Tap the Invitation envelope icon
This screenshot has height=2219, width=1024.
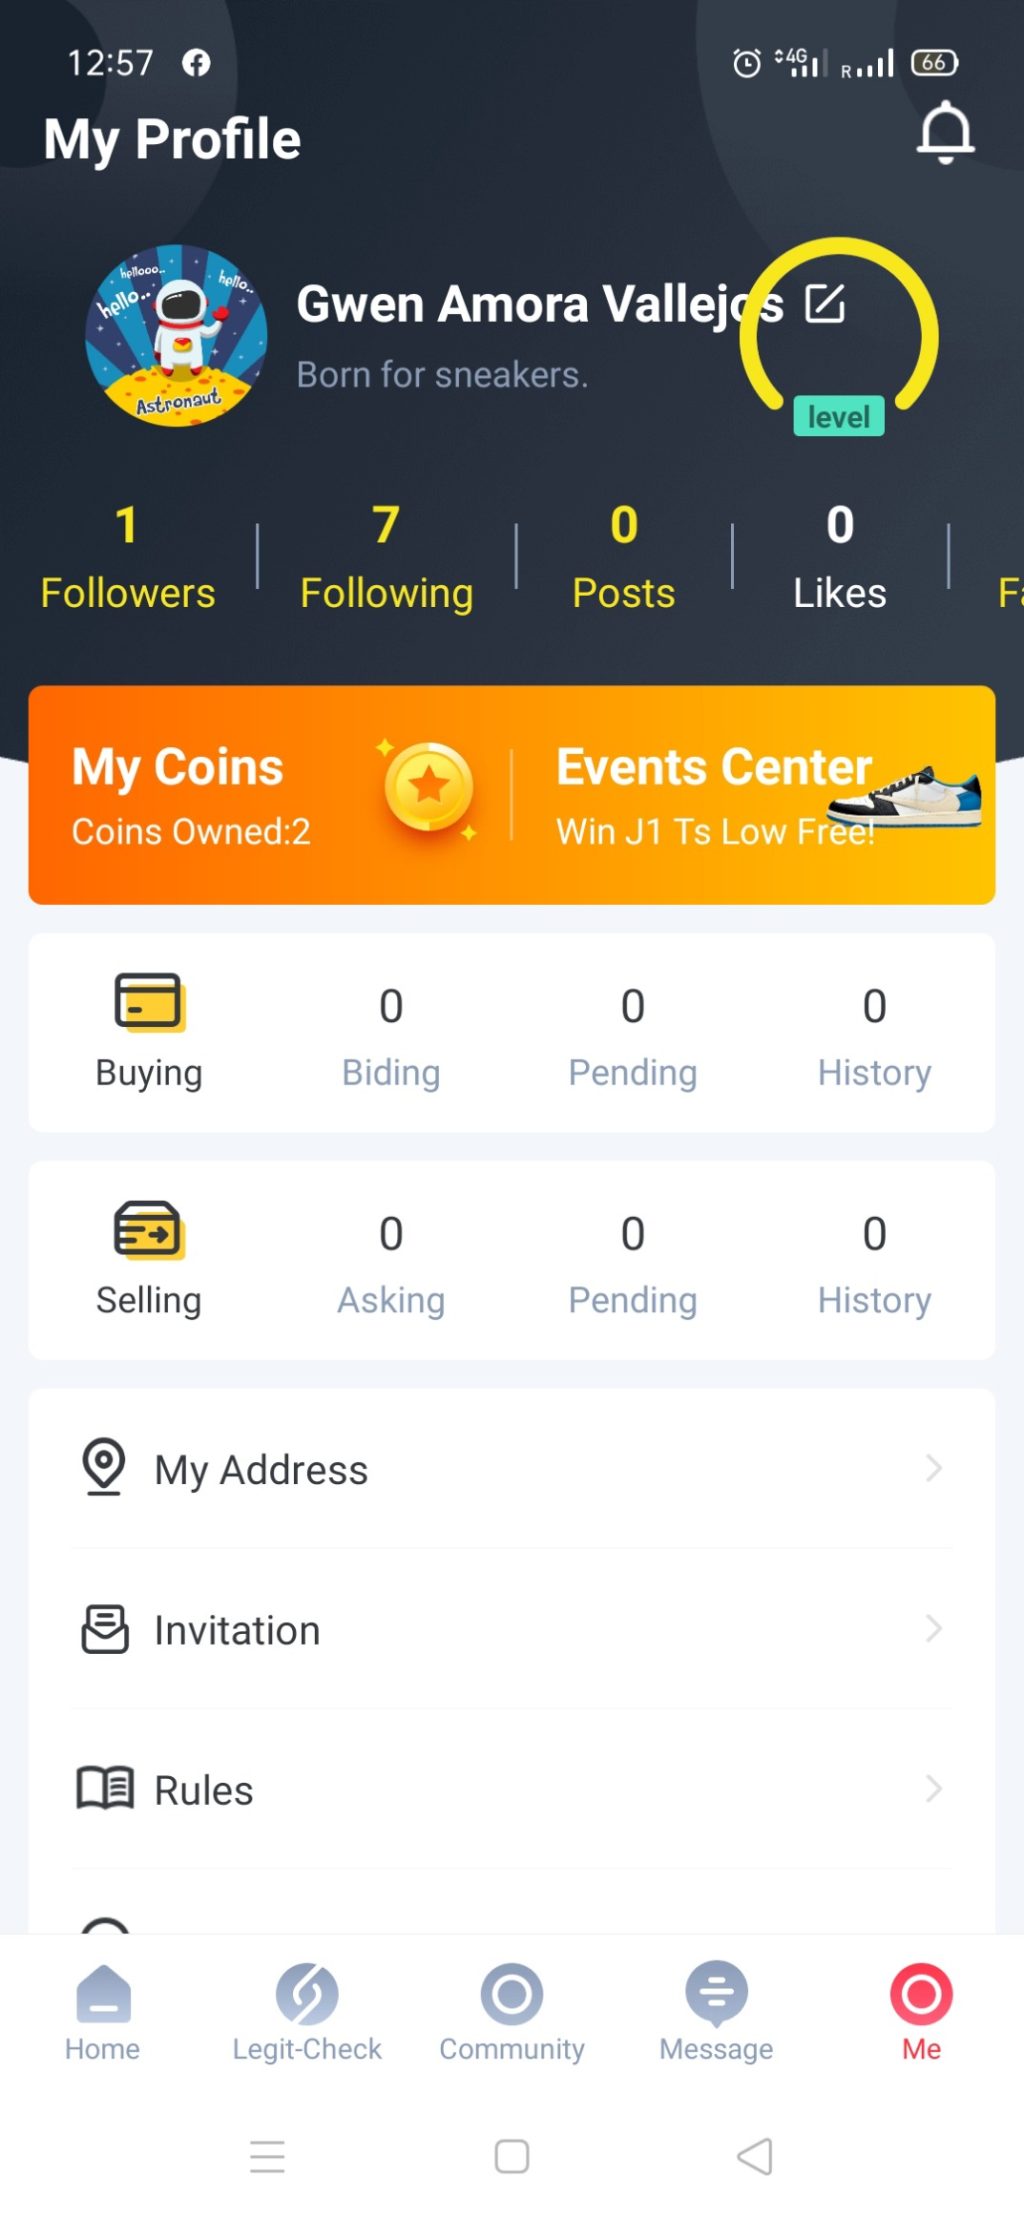click(105, 1629)
